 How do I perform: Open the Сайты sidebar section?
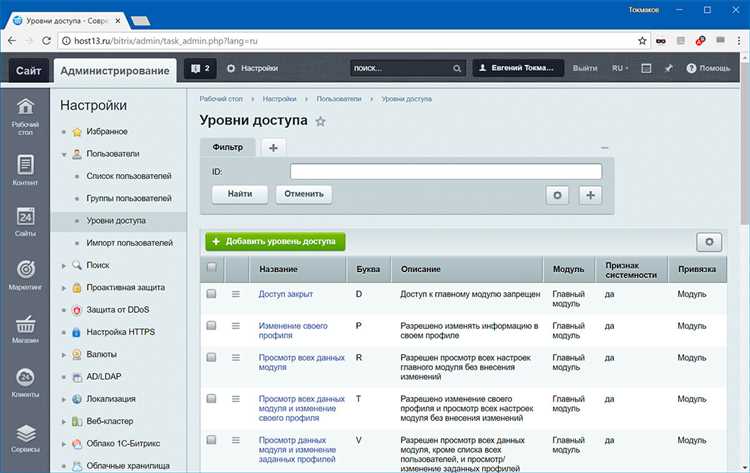[x=25, y=221]
